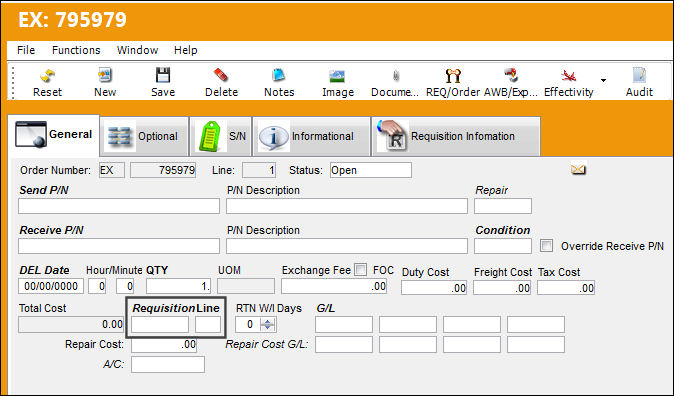Decrease RTN W/I Days with down arrow
674x396 pixels.
click(267, 328)
